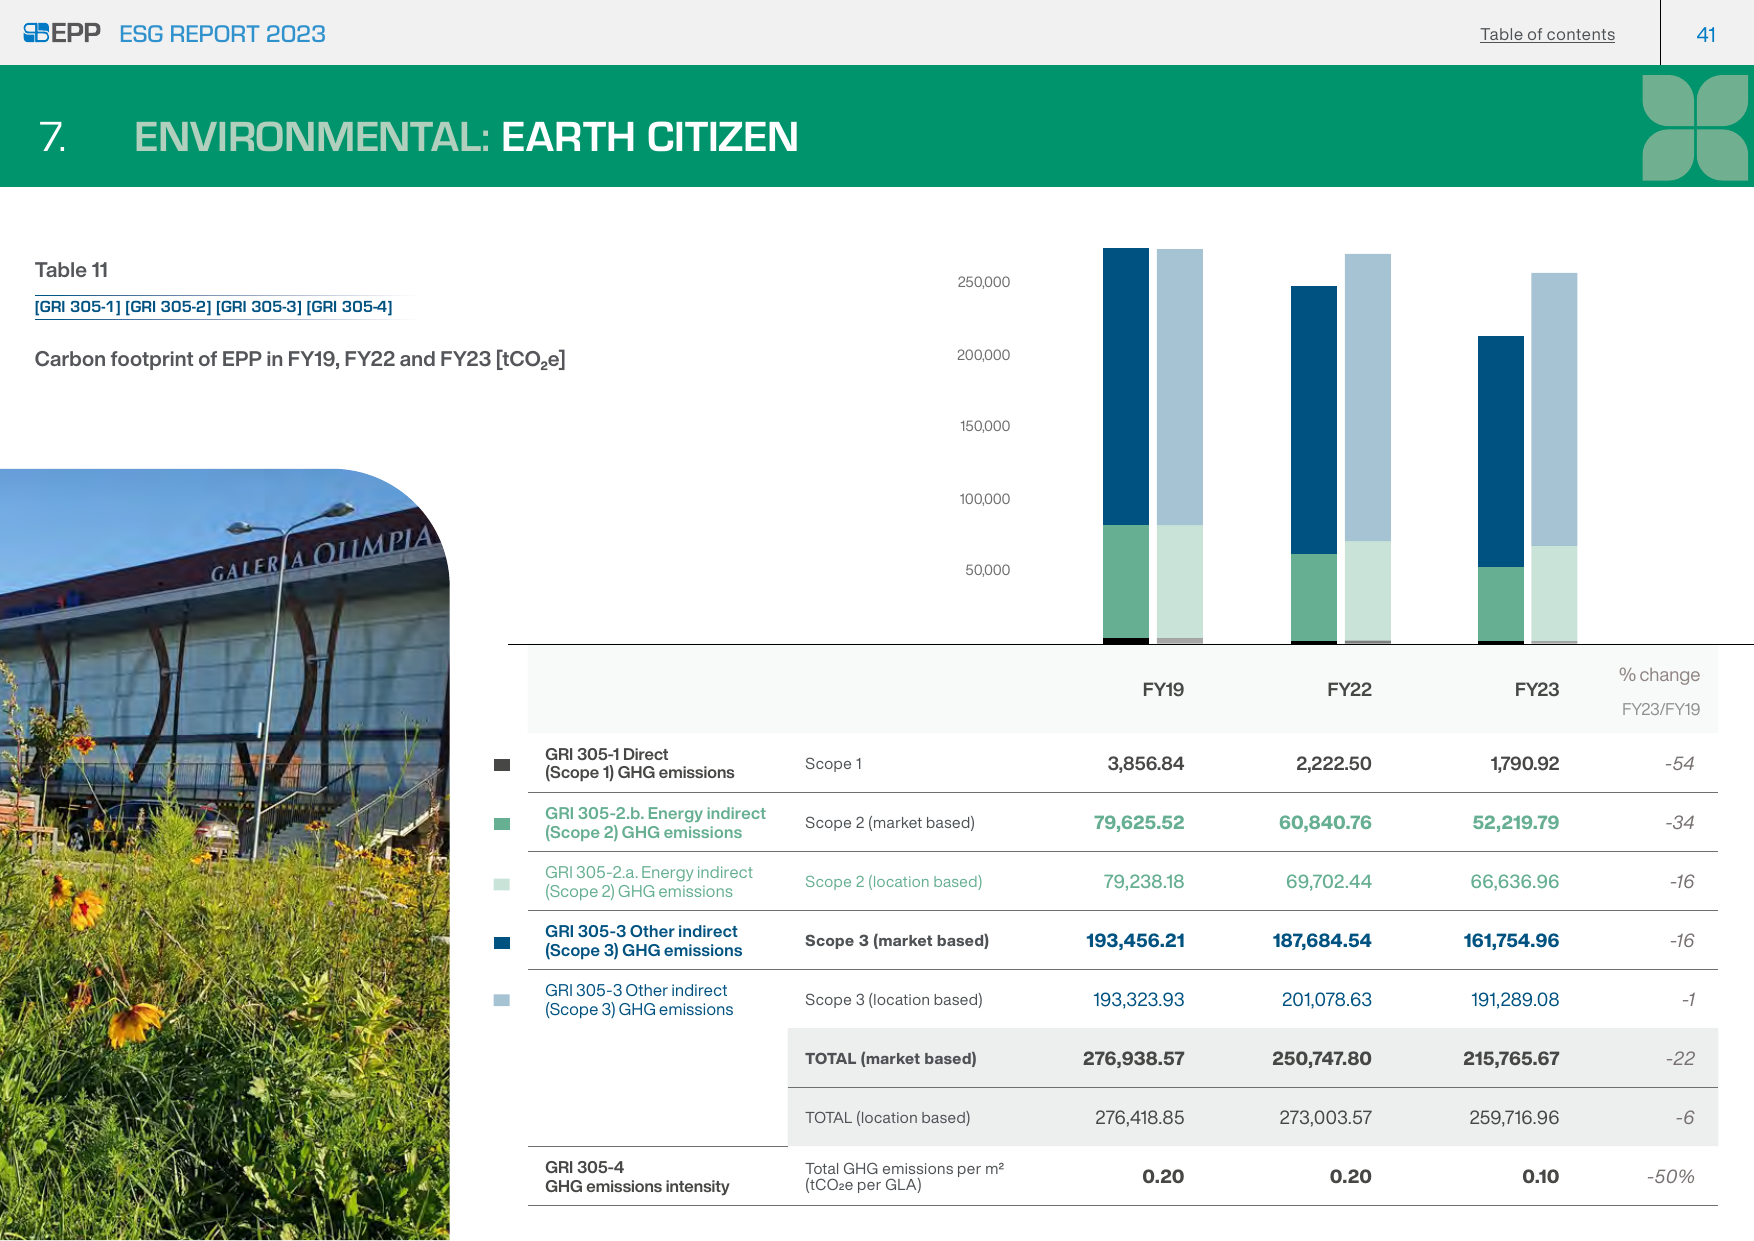
Task: Click the light blue FY23 location-based bar
Action: [1554, 409]
